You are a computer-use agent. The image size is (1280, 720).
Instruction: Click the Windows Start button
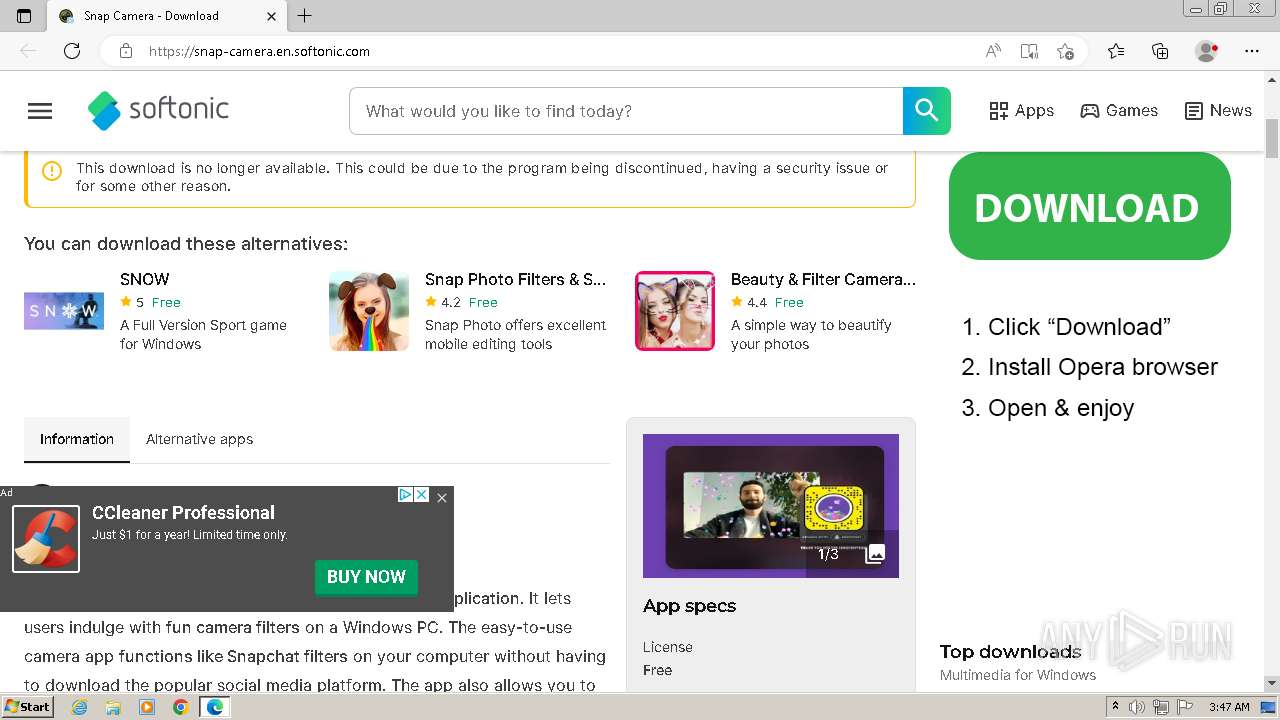click(x=27, y=707)
